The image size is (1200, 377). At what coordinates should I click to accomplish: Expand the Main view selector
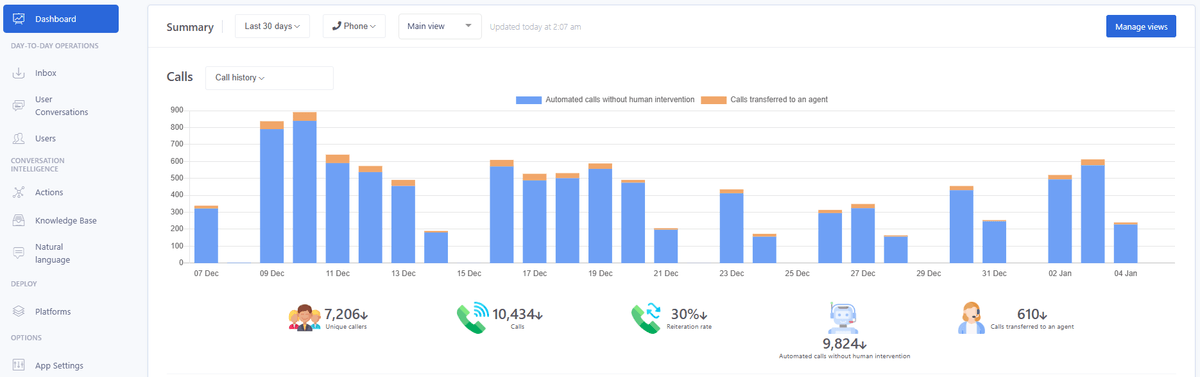[x=439, y=26]
